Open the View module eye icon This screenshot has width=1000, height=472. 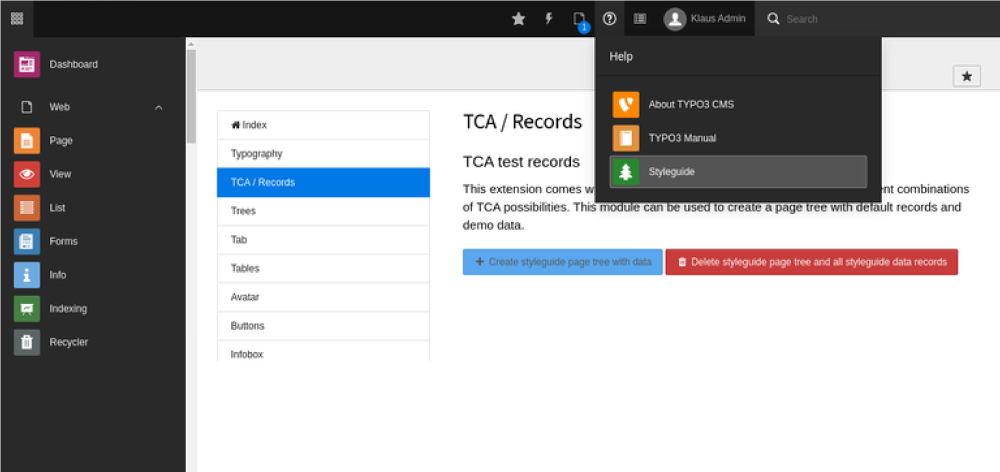[x=27, y=174]
